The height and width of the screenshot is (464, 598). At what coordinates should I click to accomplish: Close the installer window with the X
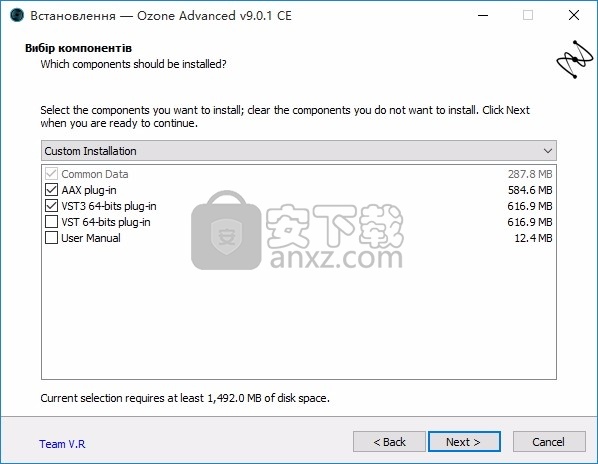tap(574, 16)
